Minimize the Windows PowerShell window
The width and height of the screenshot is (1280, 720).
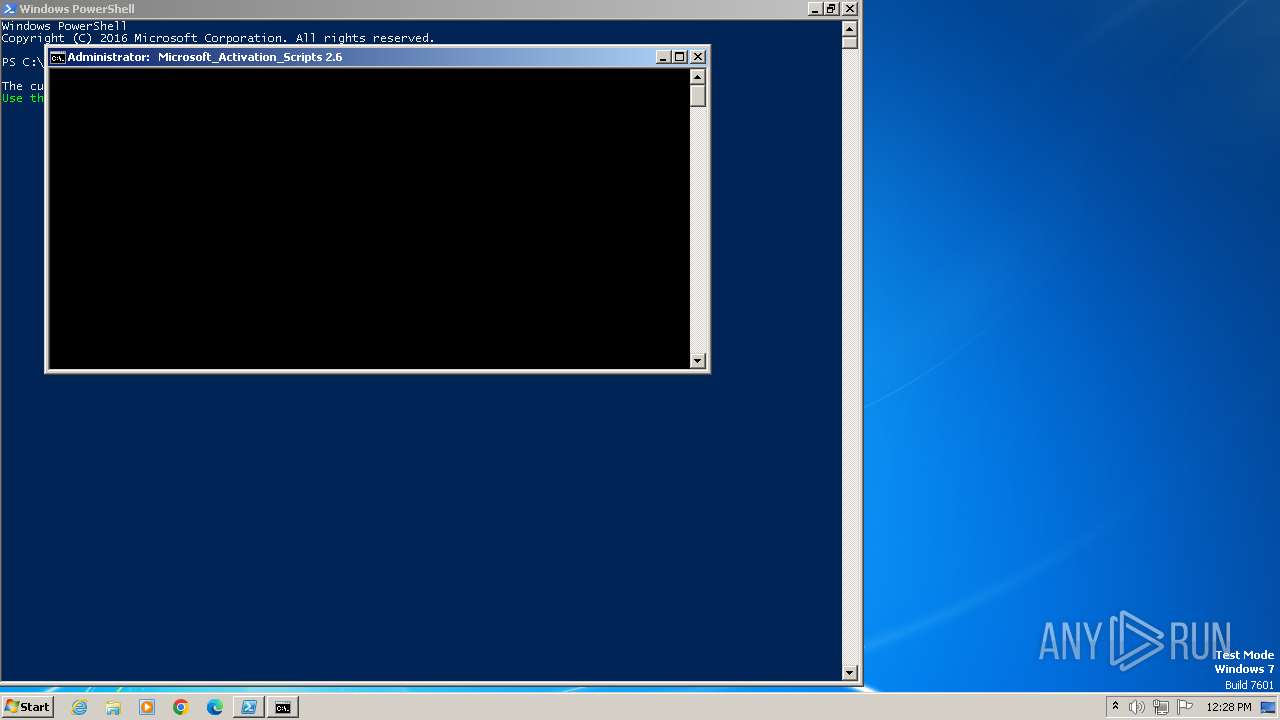point(814,9)
